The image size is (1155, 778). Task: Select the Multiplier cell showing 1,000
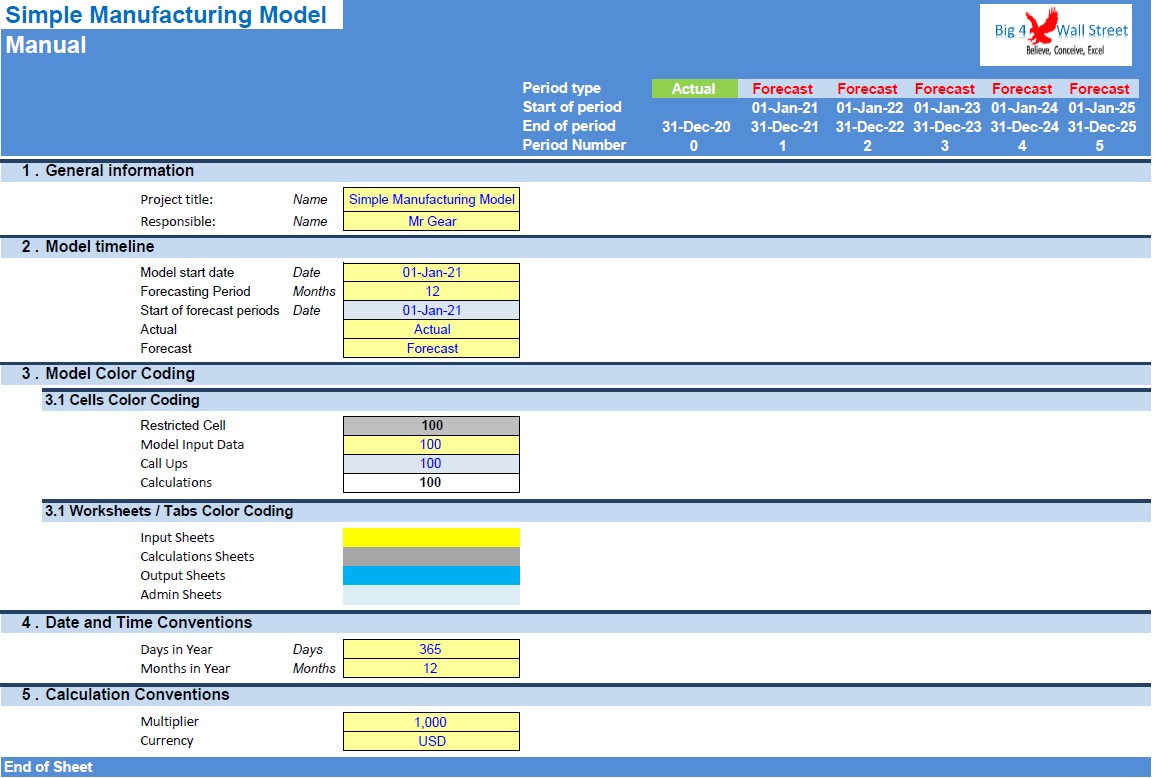tap(432, 722)
